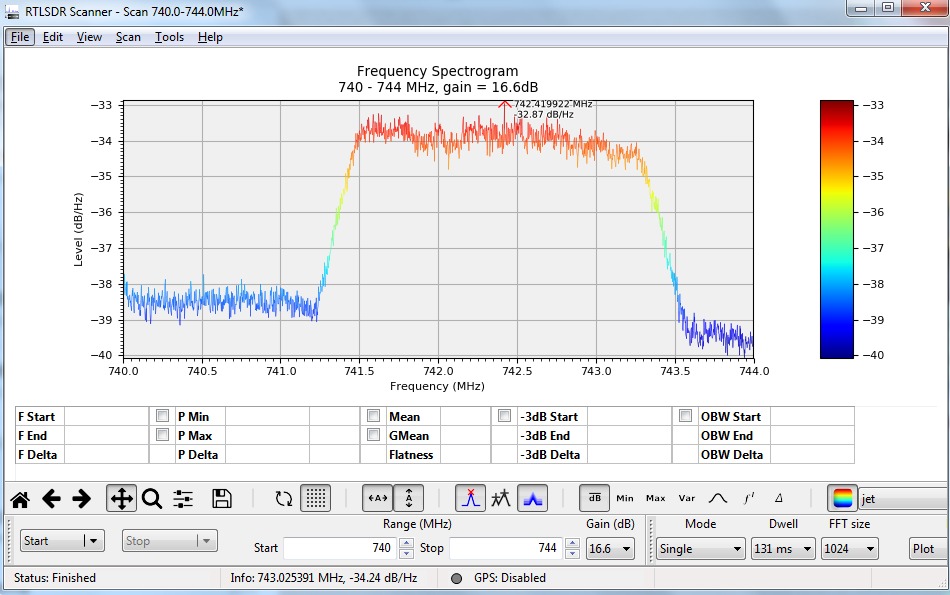Toggle the rainbow colour map icon
Viewport: 950px width, 595px height.
(843, 499)
